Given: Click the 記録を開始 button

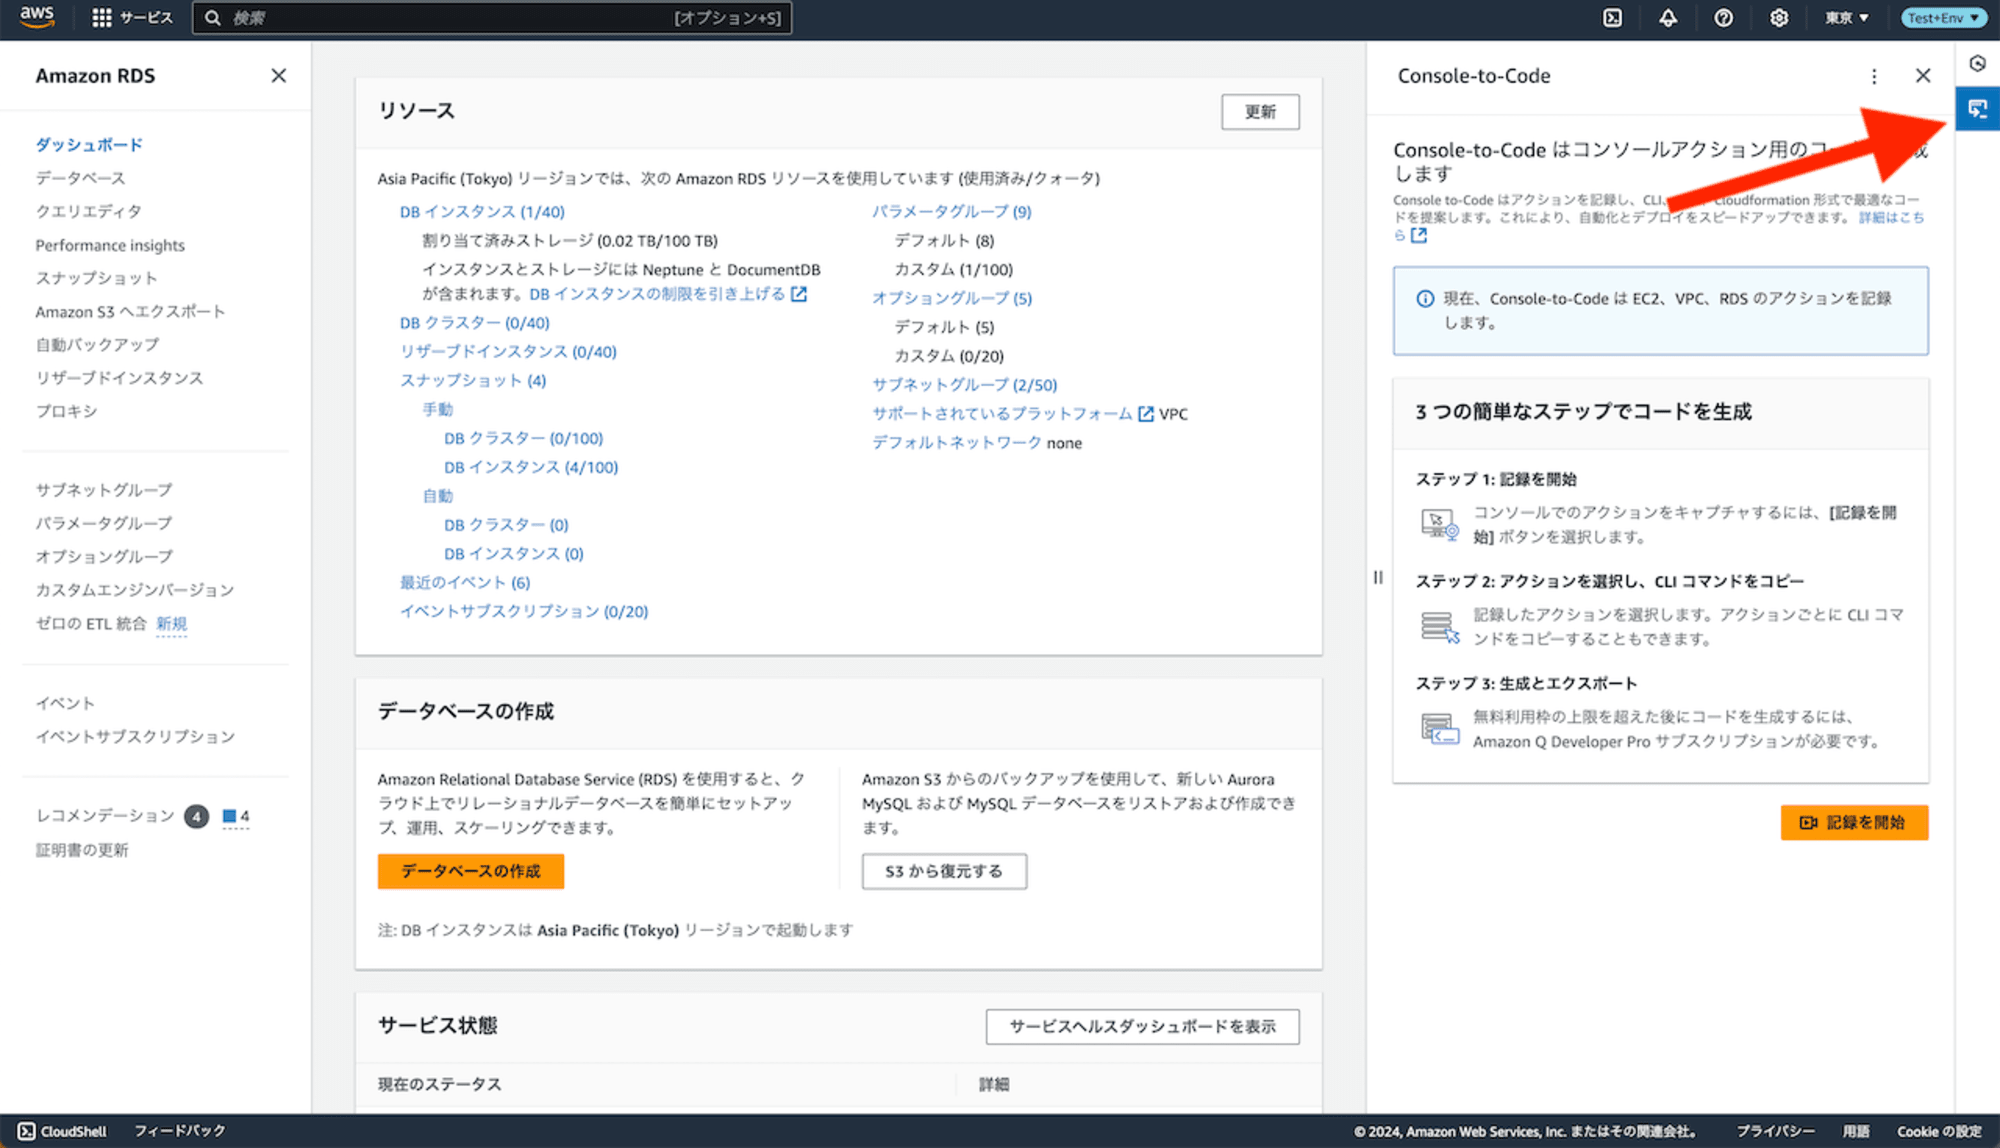Looking at the screenshot, I should 1854,823.
